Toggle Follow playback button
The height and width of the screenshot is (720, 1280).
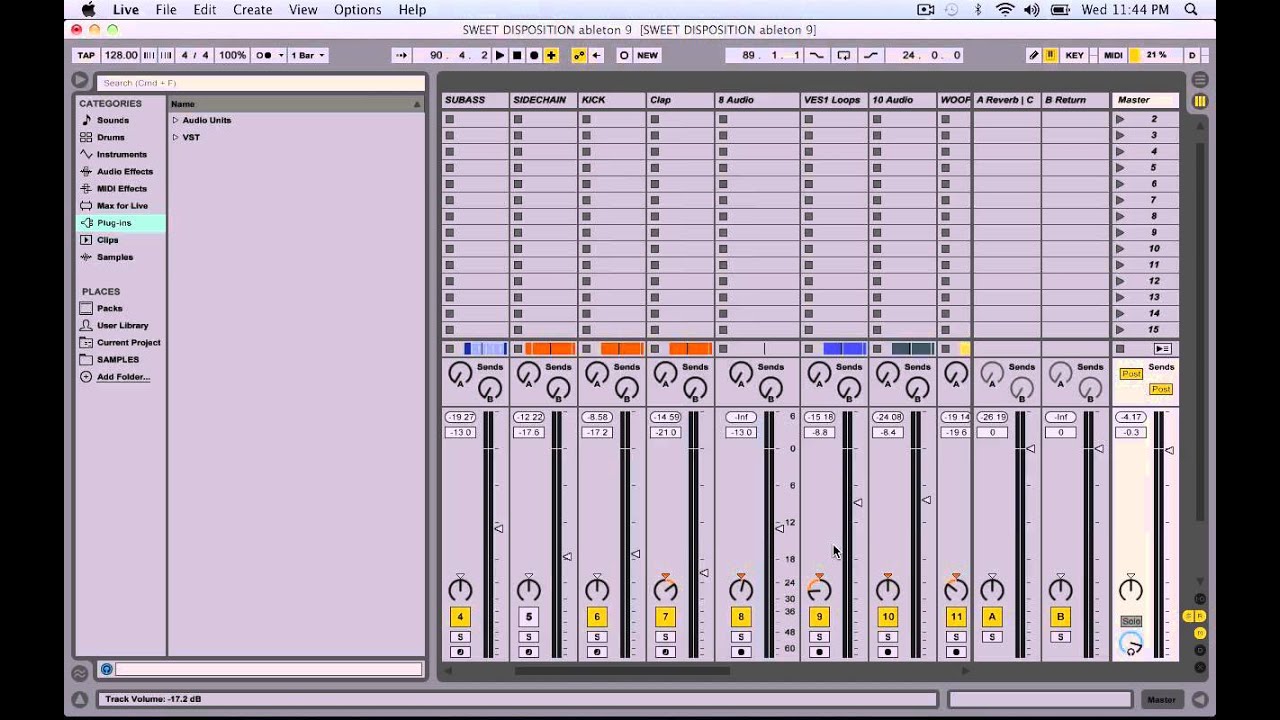[x=401, y=55]
